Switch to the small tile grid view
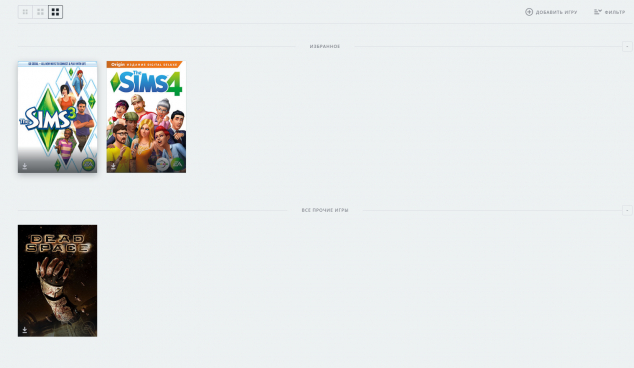The image size is (634, 368). point(25,12)
